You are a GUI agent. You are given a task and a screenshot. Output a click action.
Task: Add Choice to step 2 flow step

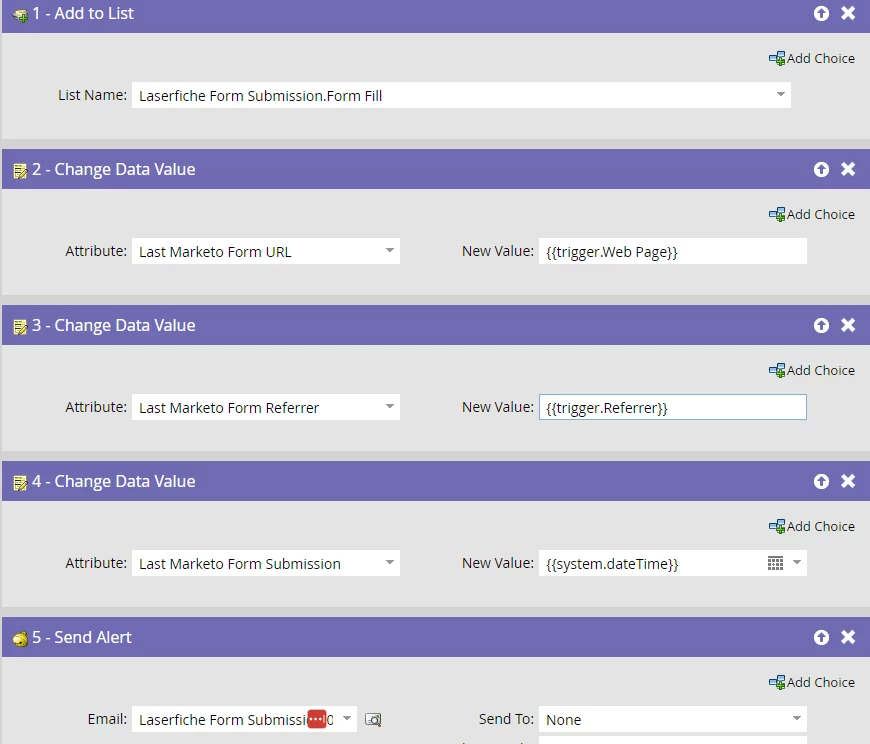tap(812, 214)
